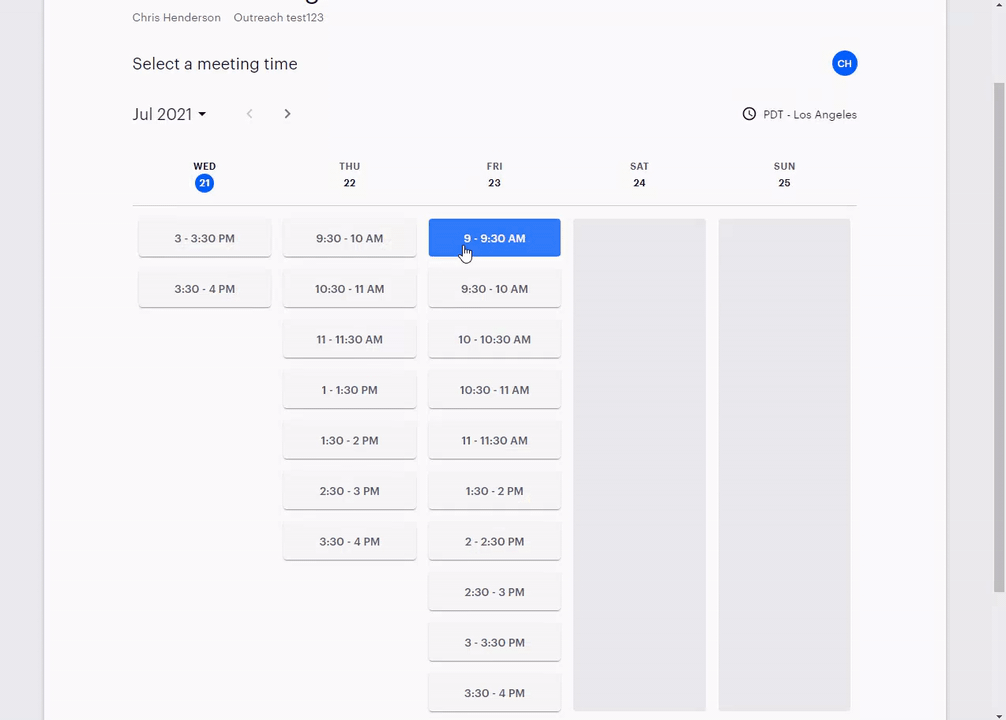Pick Friday 2 - 2:30 PM slot
The image size is (1006, 720).
pyautogui.click(x=494, y=541)
